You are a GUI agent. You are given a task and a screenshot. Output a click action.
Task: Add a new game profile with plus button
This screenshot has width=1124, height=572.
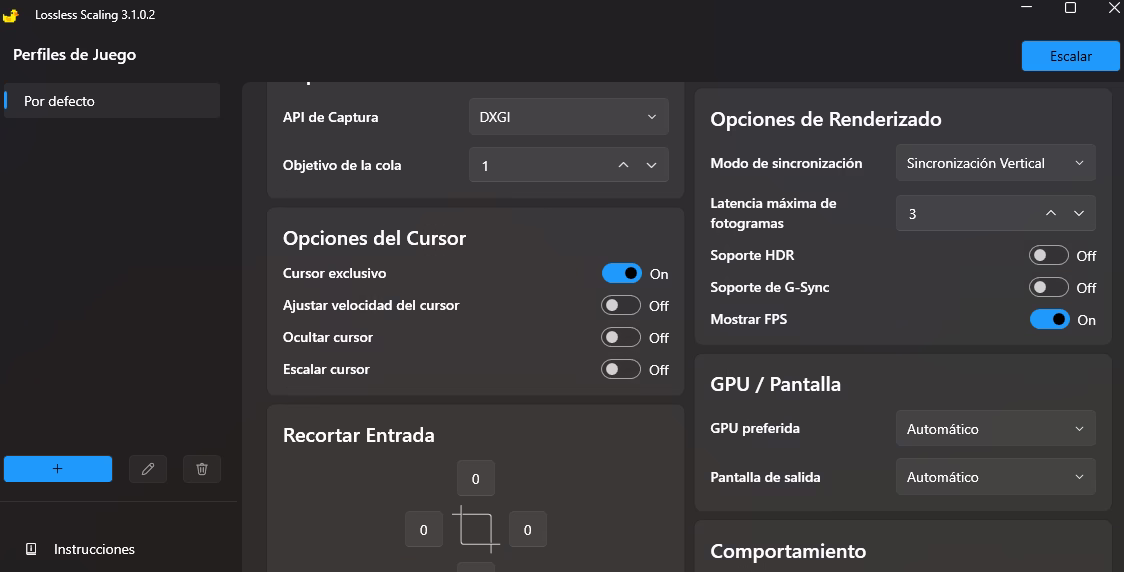[58, 469]
